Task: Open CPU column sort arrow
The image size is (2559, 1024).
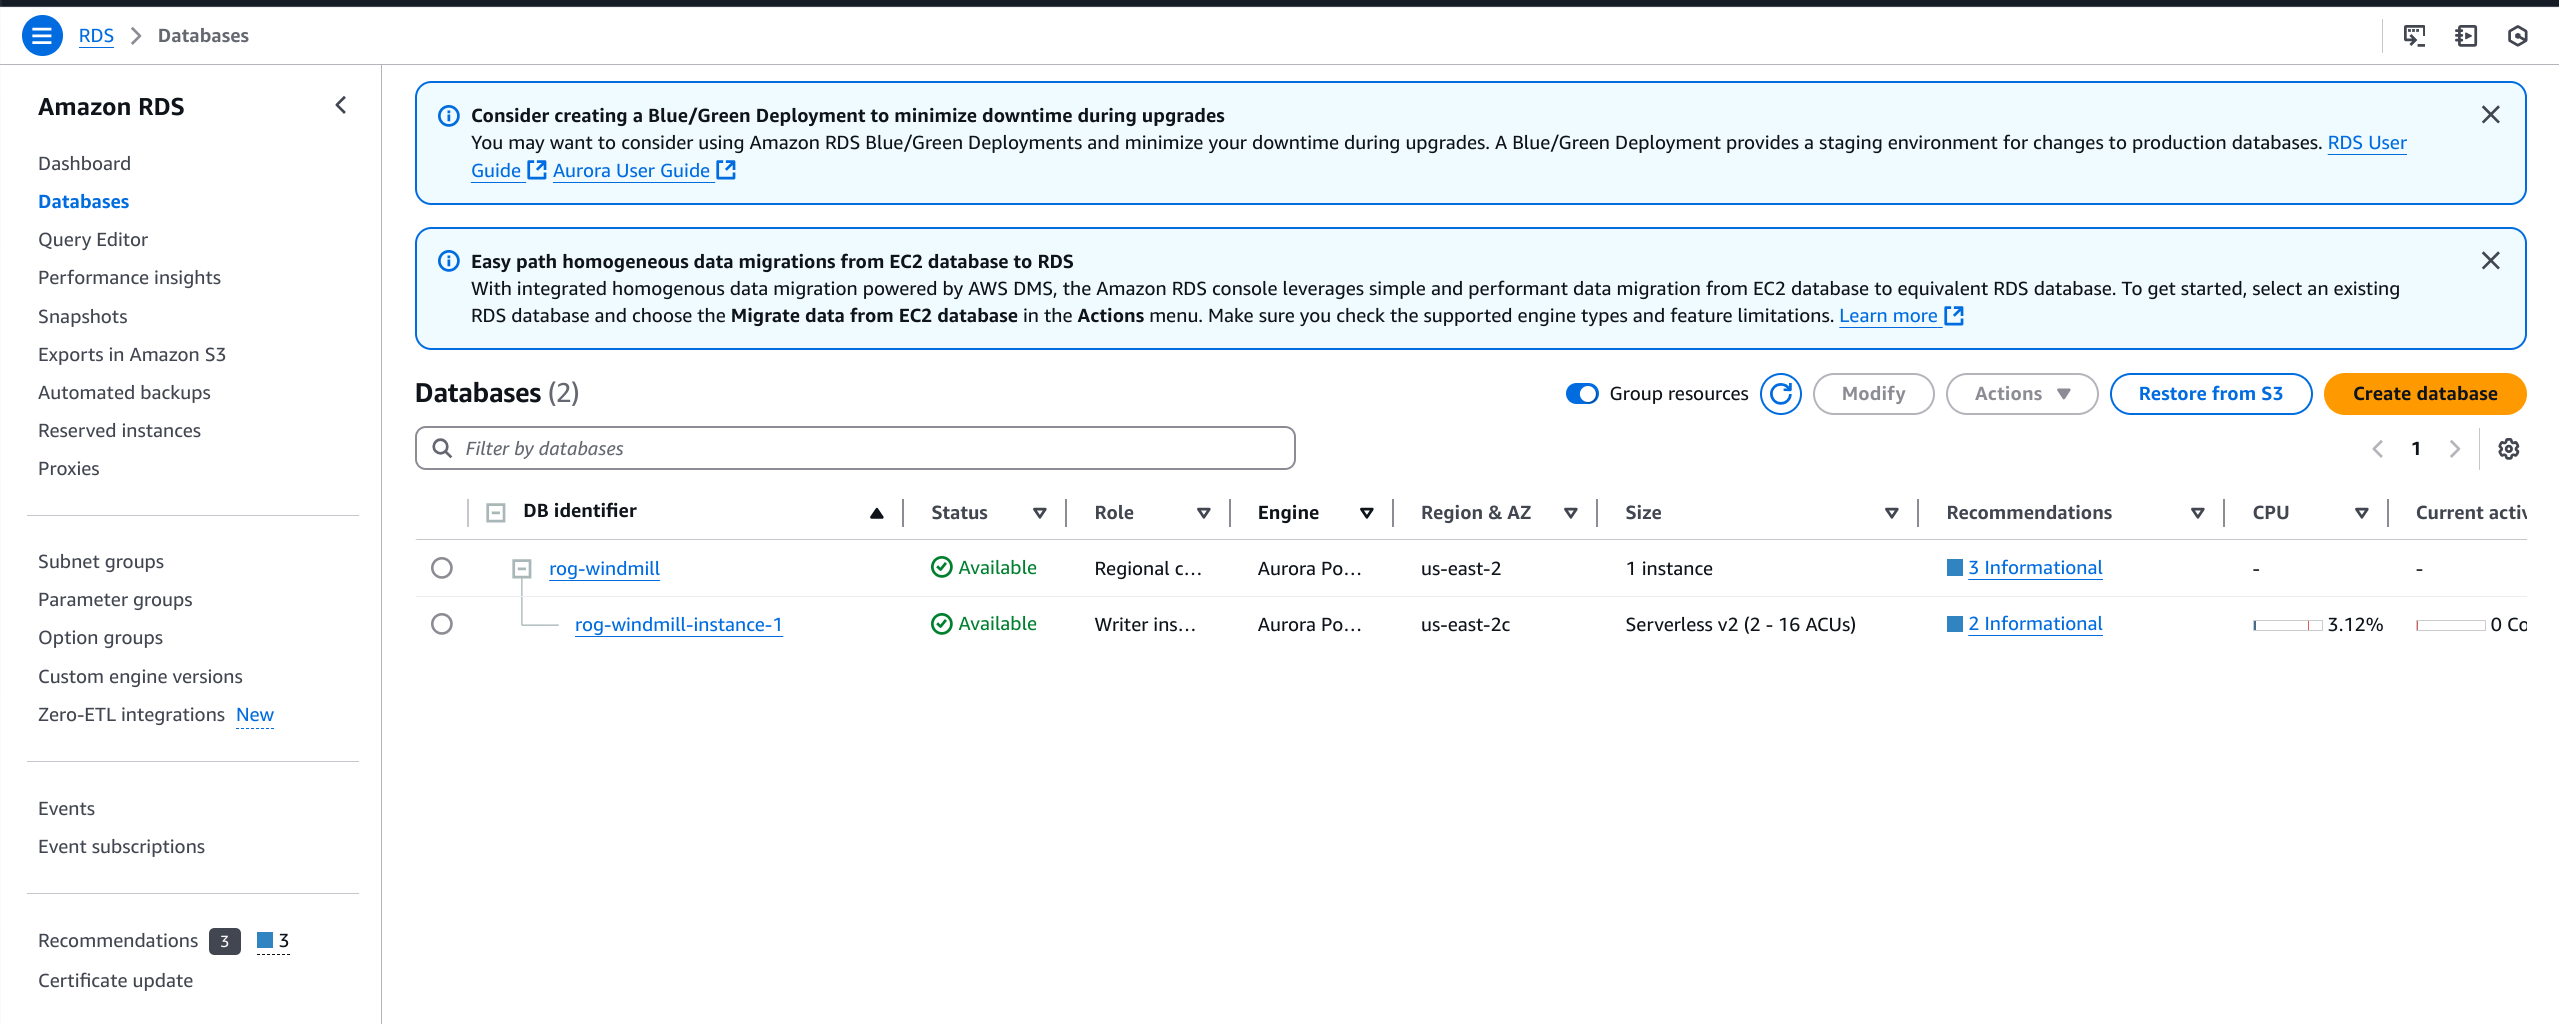Action: (2362, 513)
